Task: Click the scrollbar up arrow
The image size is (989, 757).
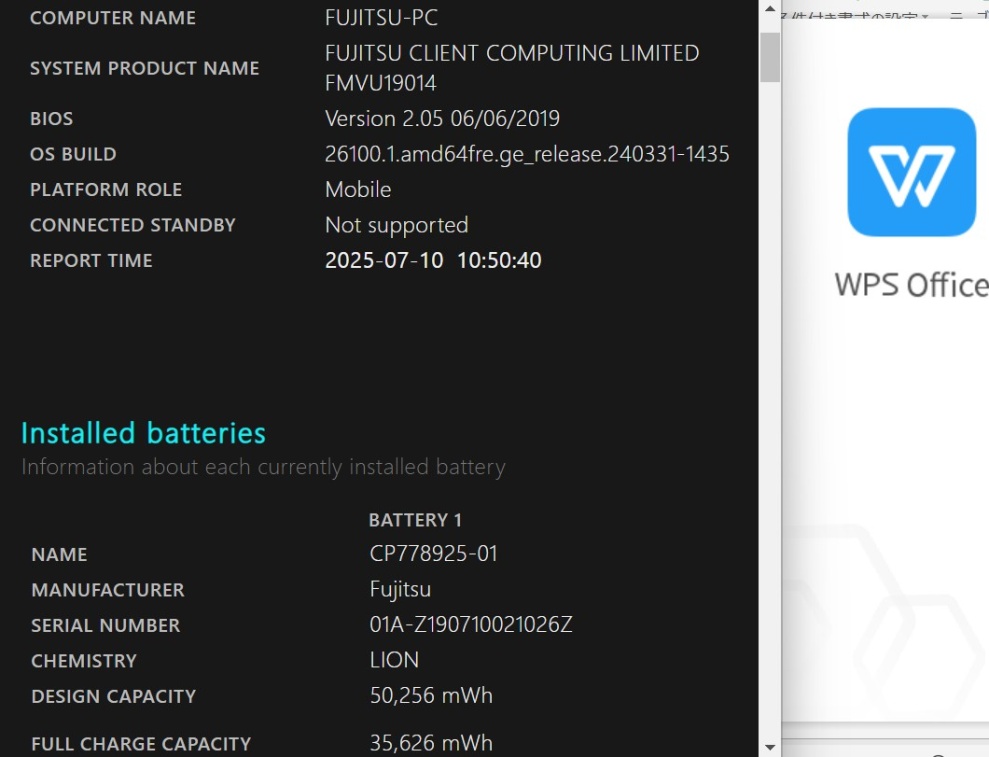Action: tap(770, 9)
